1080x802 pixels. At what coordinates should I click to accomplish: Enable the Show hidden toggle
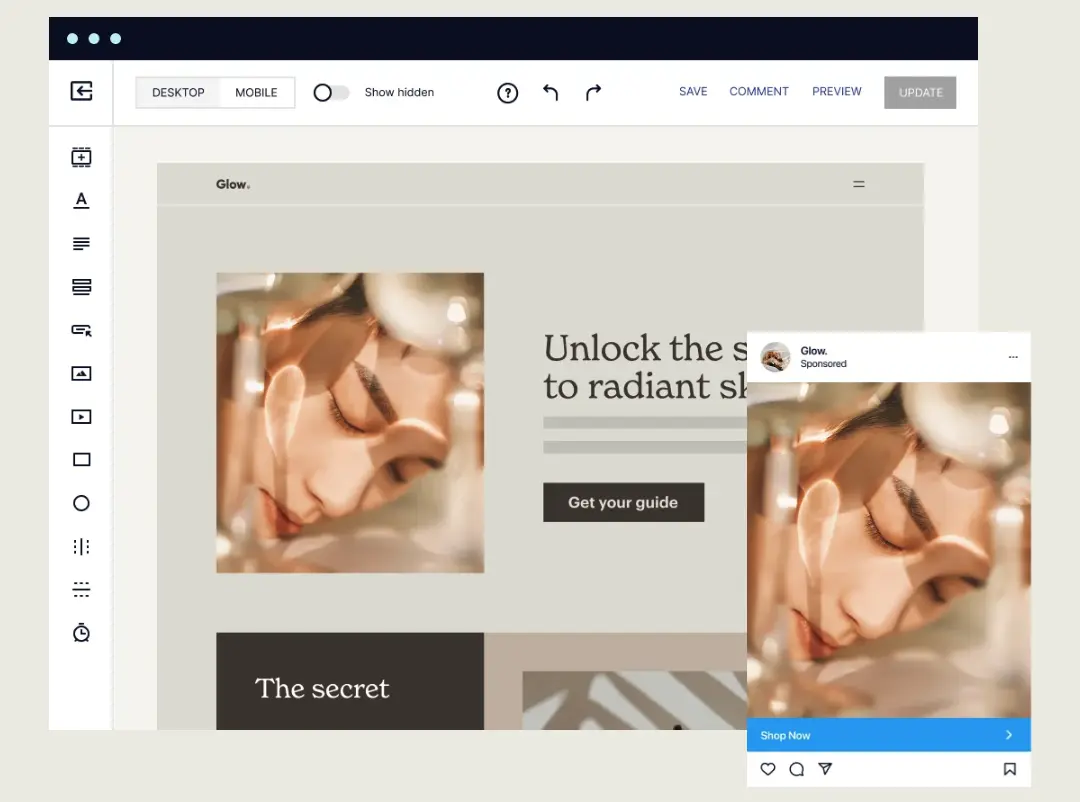tap(330, 91)
